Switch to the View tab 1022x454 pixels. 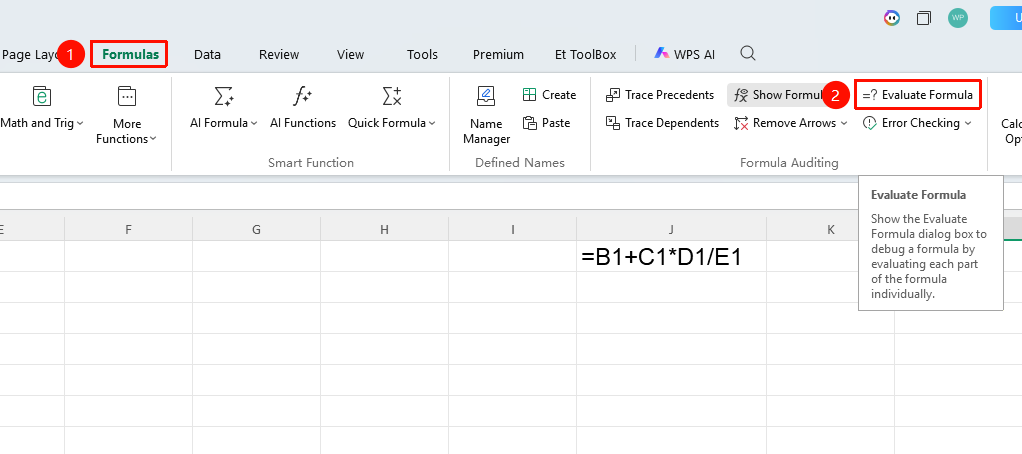[x=351, y=55]
